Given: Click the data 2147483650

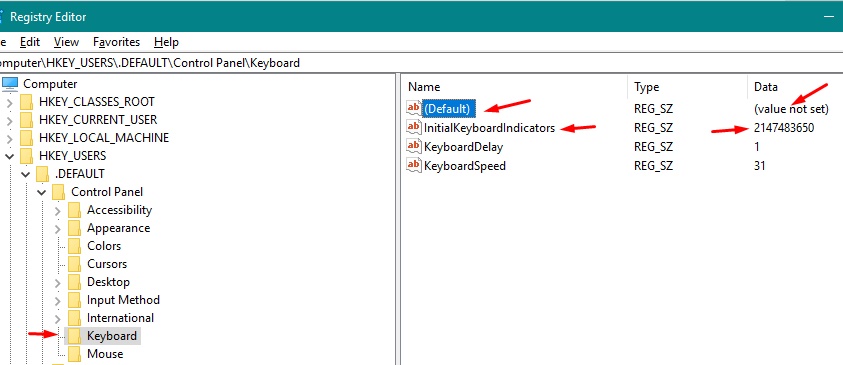Looking at the screenshot, I should coord(784,128).
